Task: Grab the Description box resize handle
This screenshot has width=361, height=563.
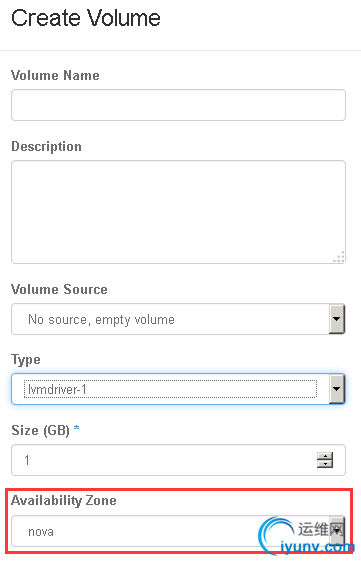Action: tap(339, 256)
